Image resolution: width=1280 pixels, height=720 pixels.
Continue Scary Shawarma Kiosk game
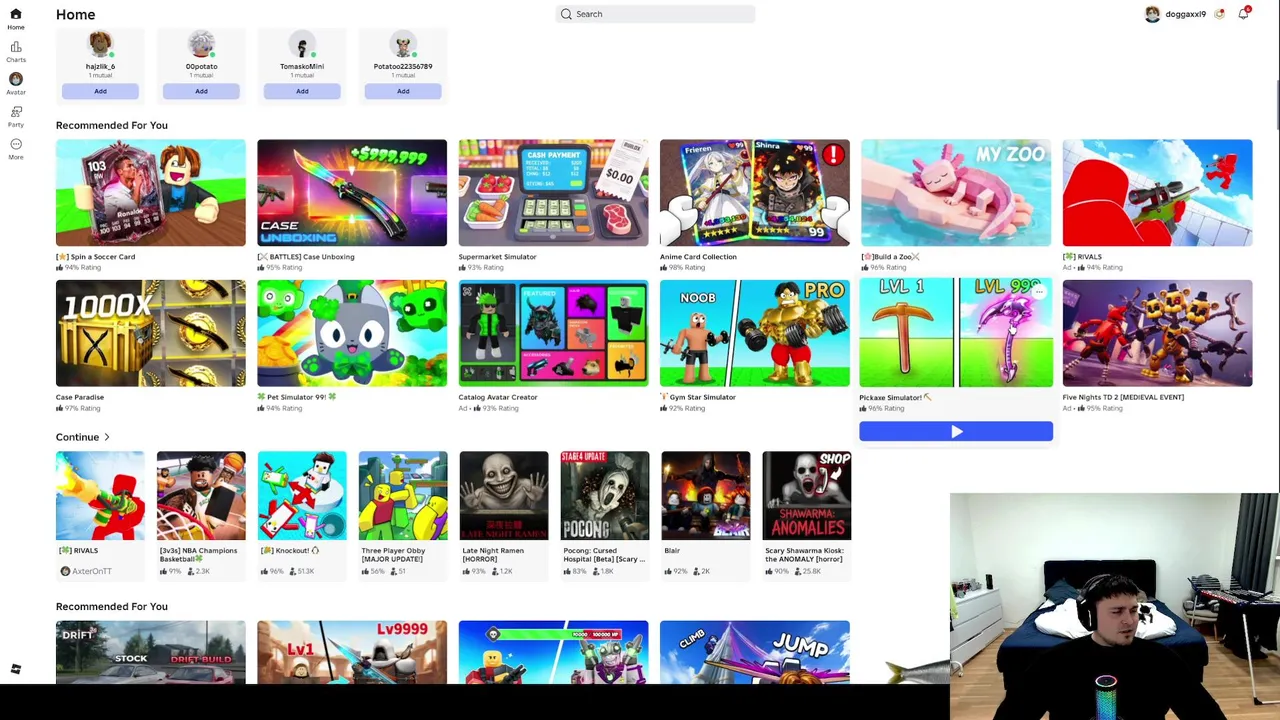[807, 496]
